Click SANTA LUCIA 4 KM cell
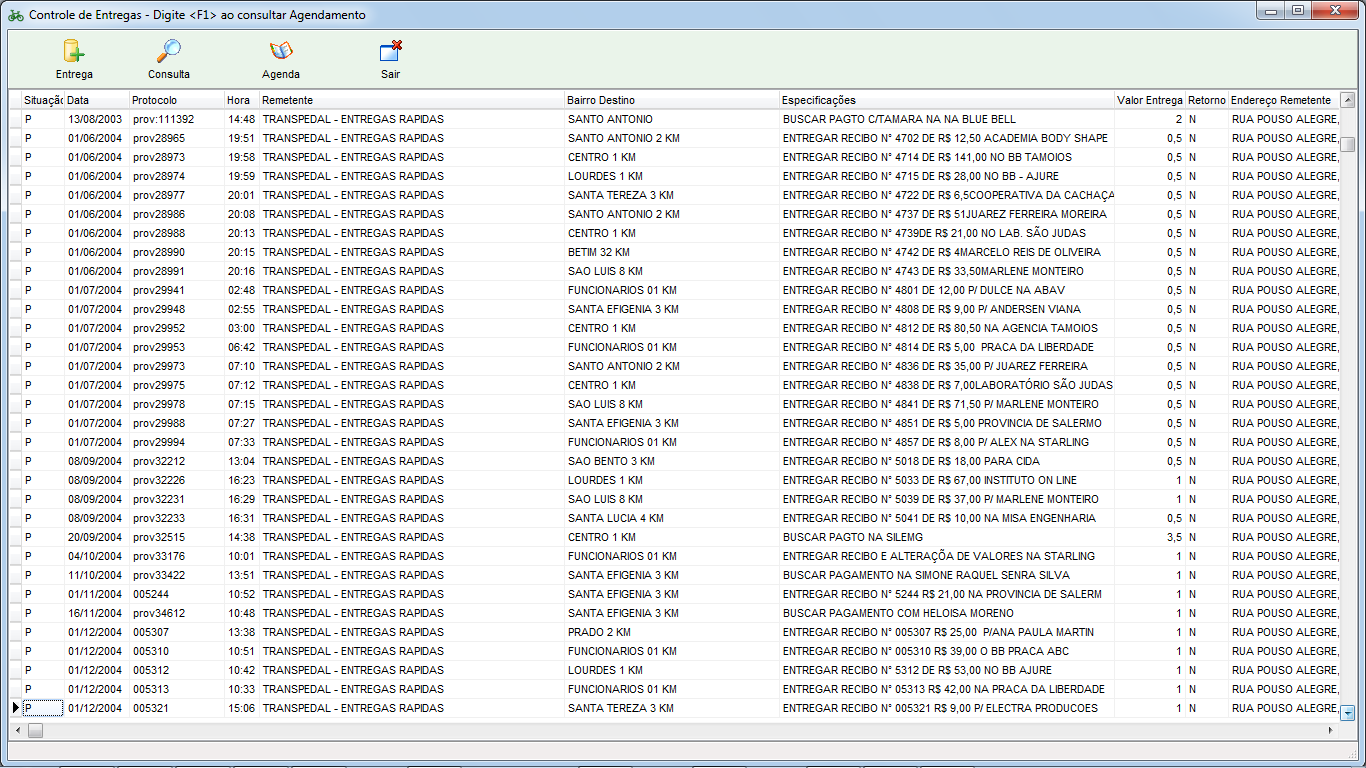 pyautogui.click(x=672, y=518)
